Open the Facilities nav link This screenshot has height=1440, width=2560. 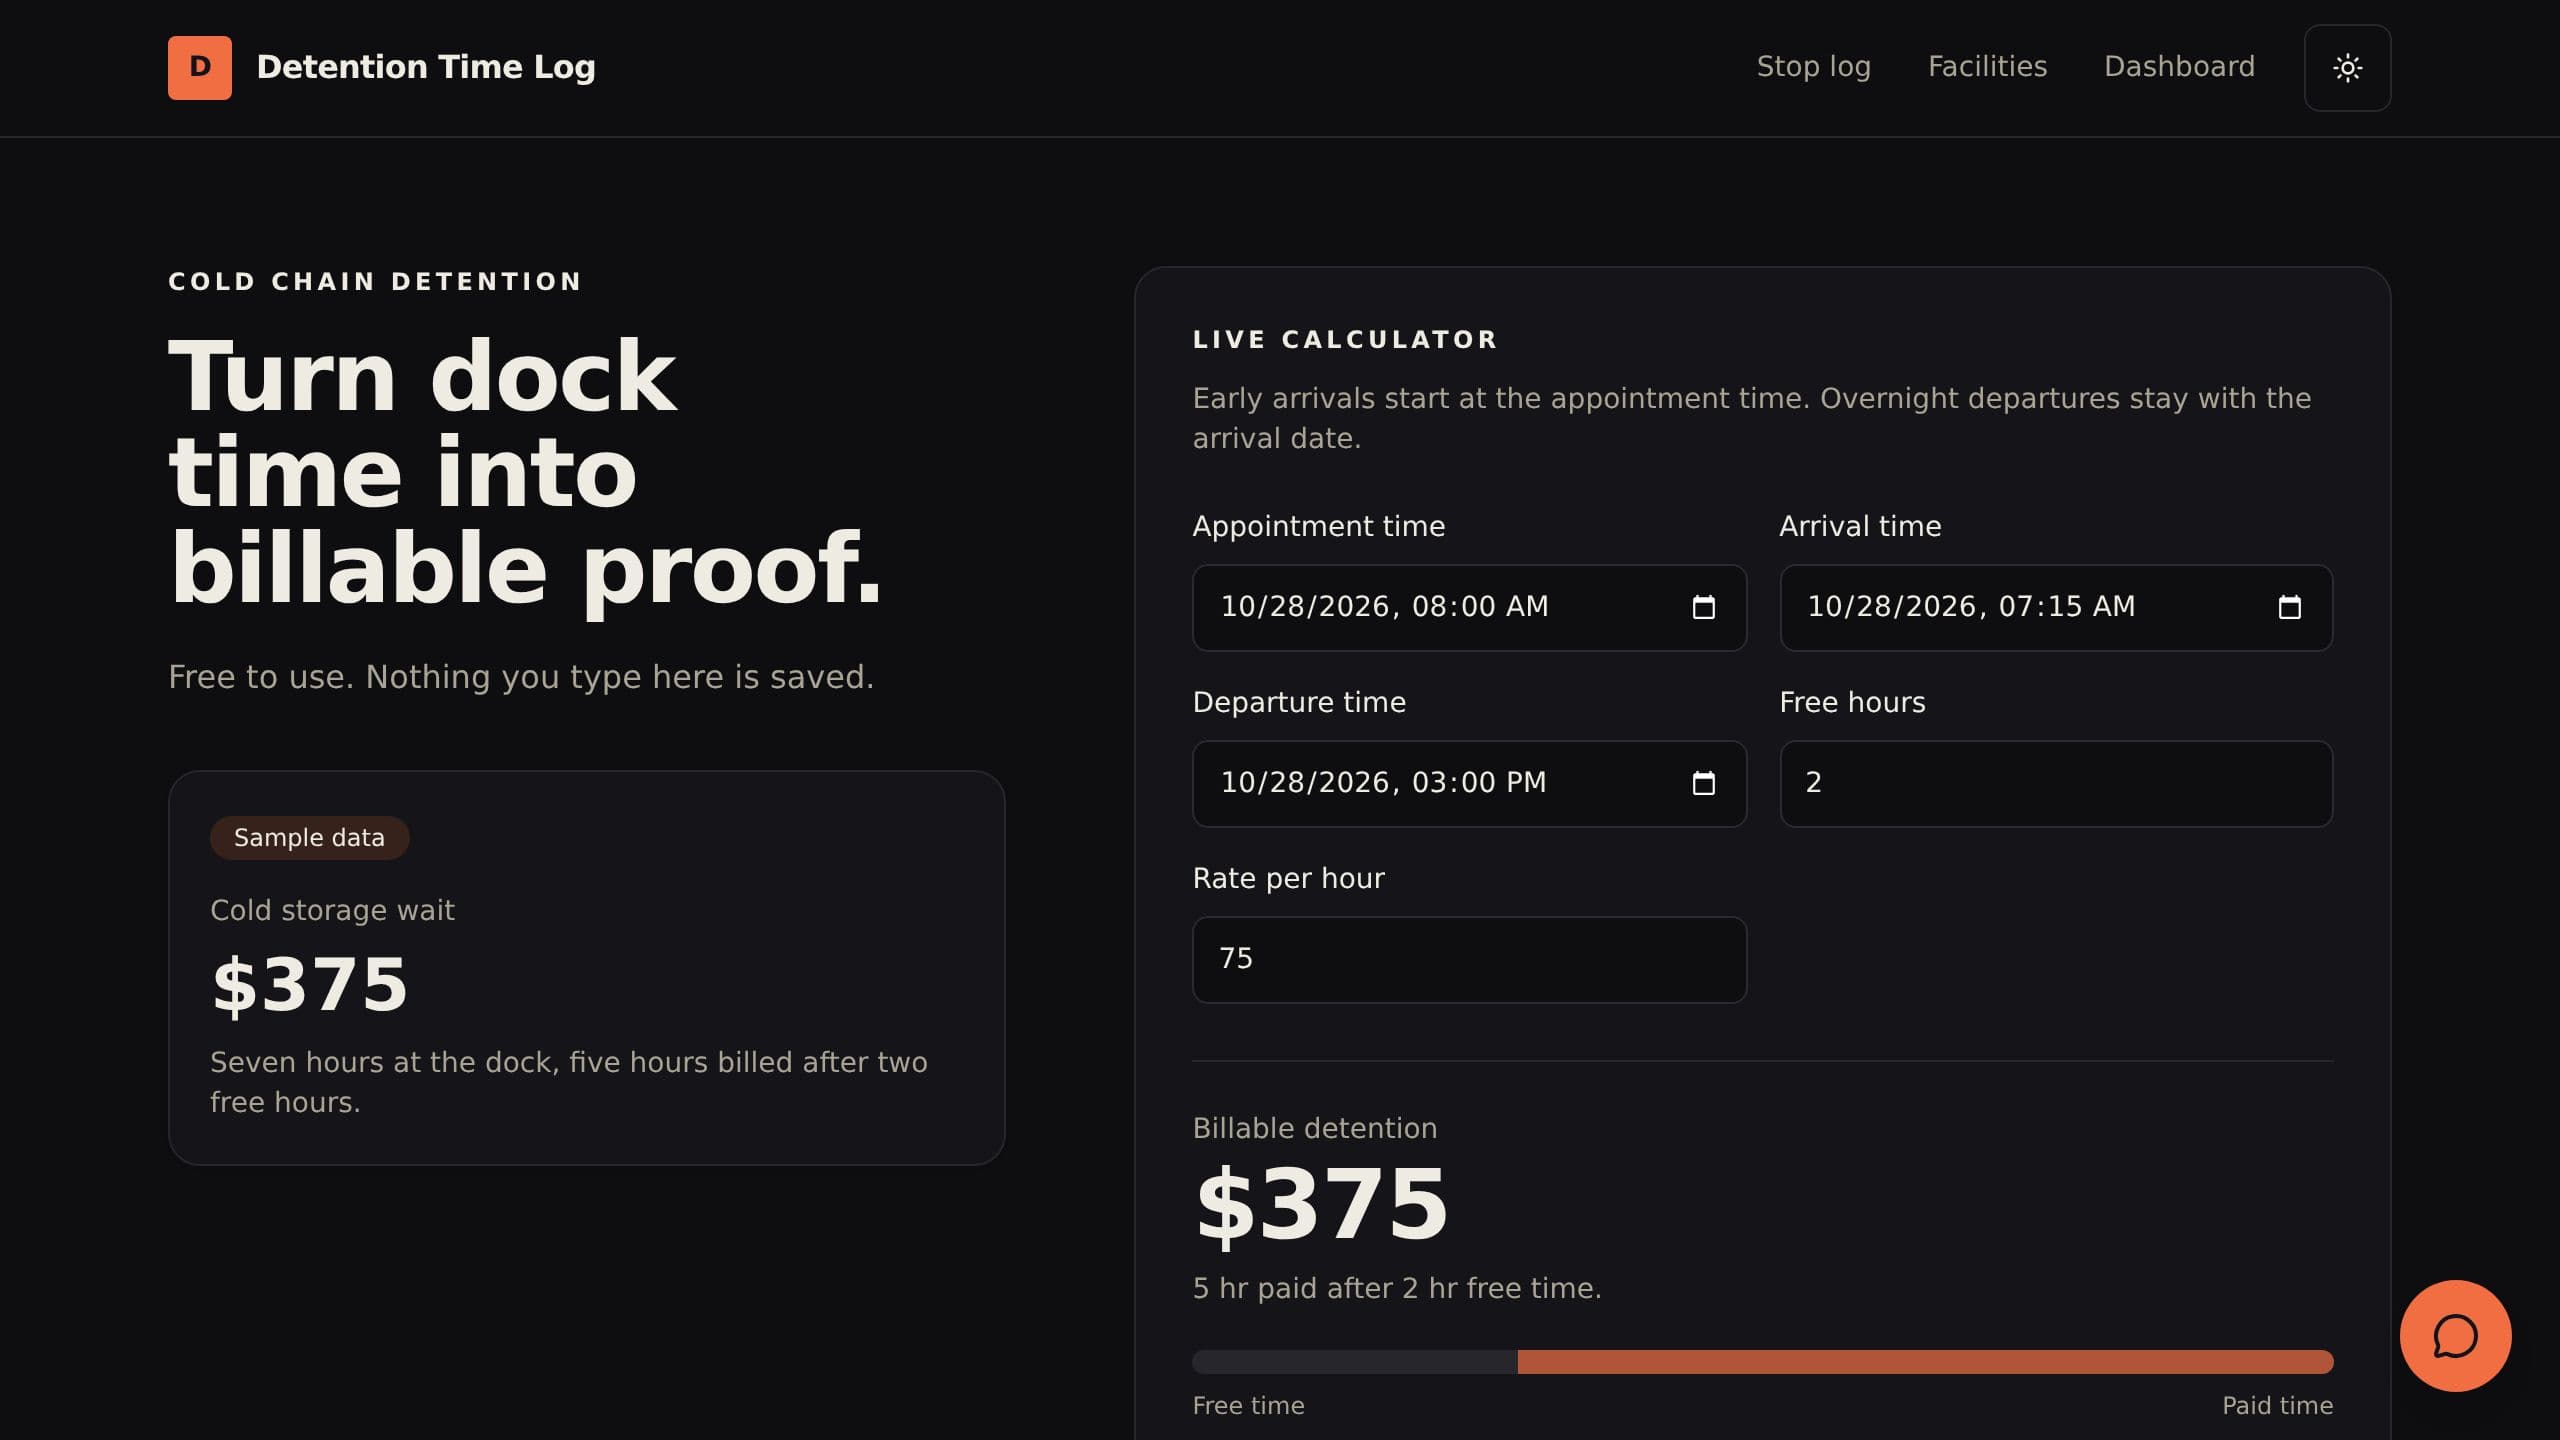1987,67
